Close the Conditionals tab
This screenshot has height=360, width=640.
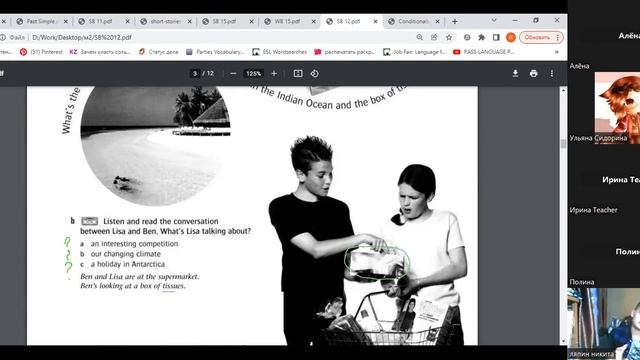438,21
